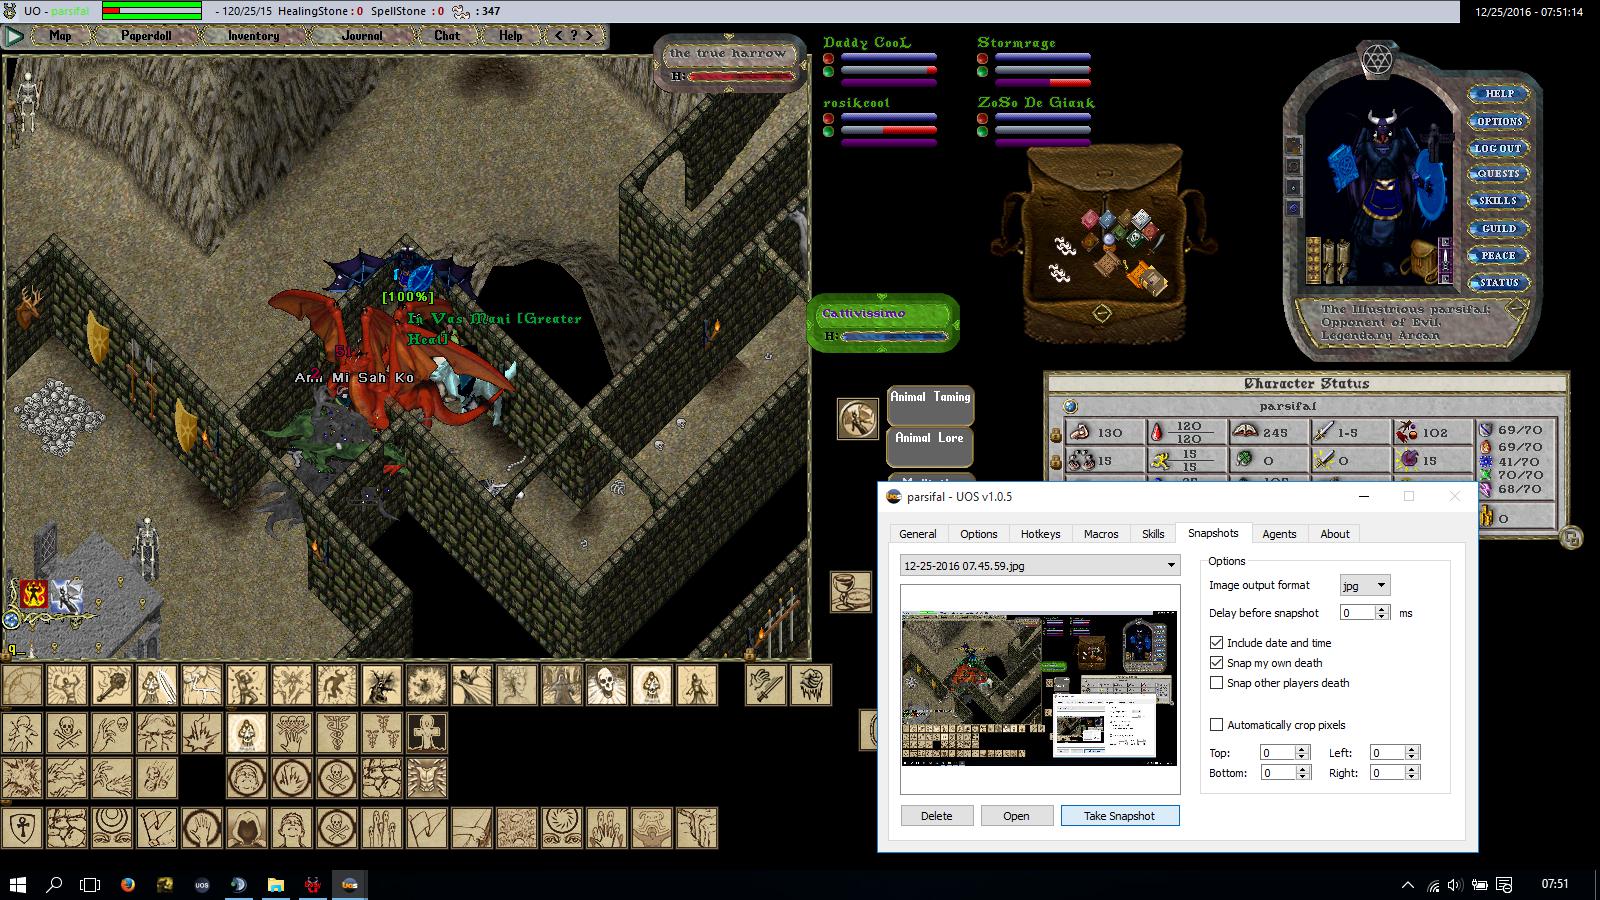Click the armored torso icon in third row
The image size is (1600, 900).
tap(426, 778)
